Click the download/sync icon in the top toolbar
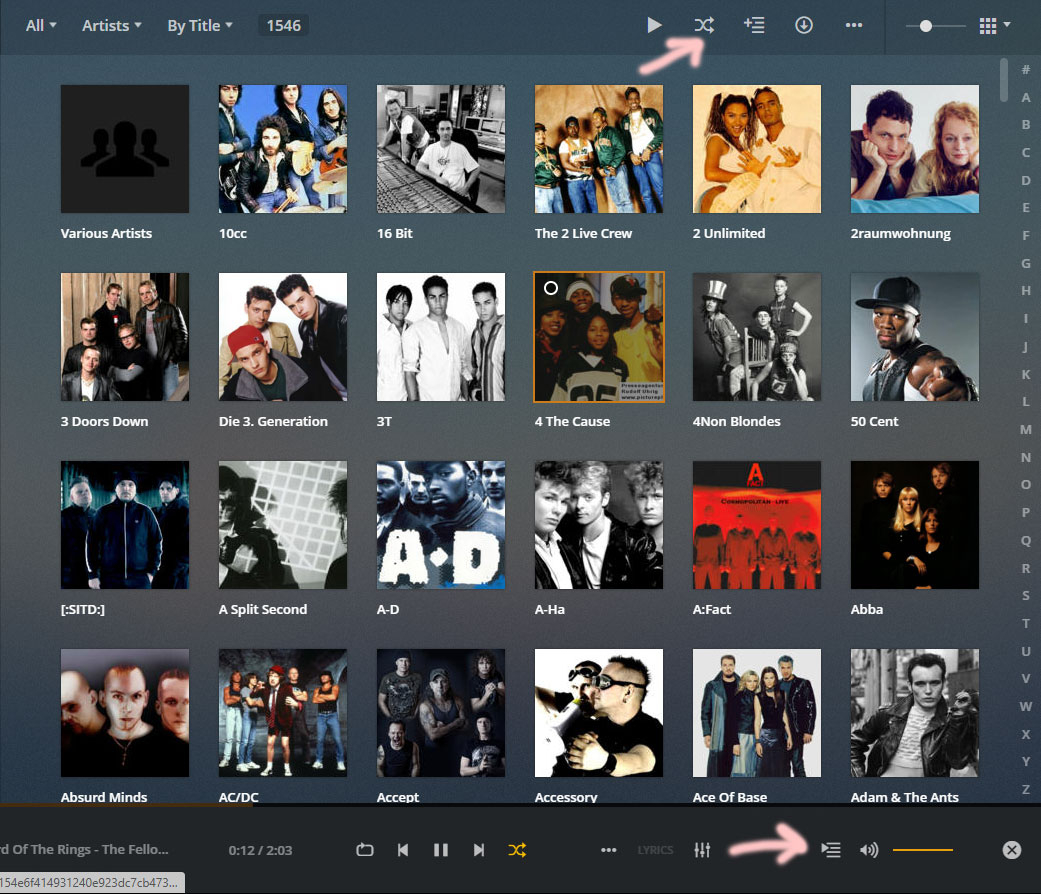Screen dimensions: 1041x894 [x=804, y=25]
